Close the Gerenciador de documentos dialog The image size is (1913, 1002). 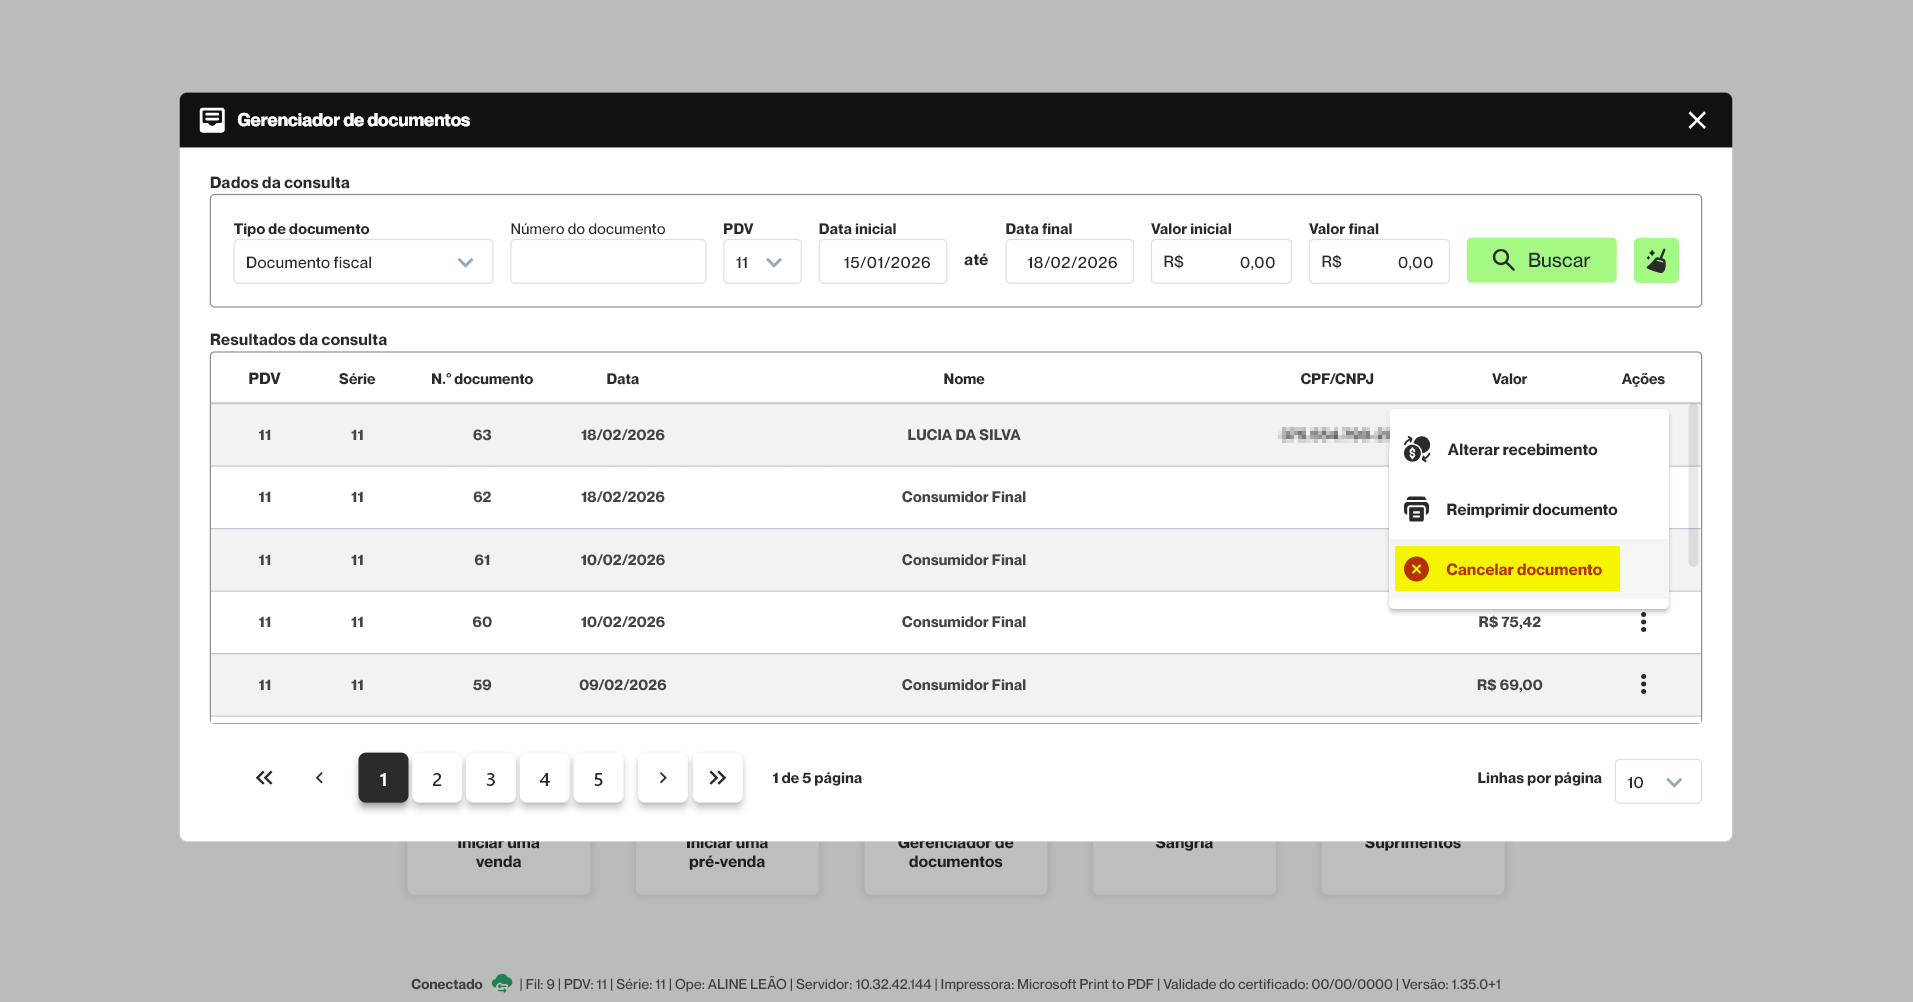pyautogui.click(x=1696, y=120)
